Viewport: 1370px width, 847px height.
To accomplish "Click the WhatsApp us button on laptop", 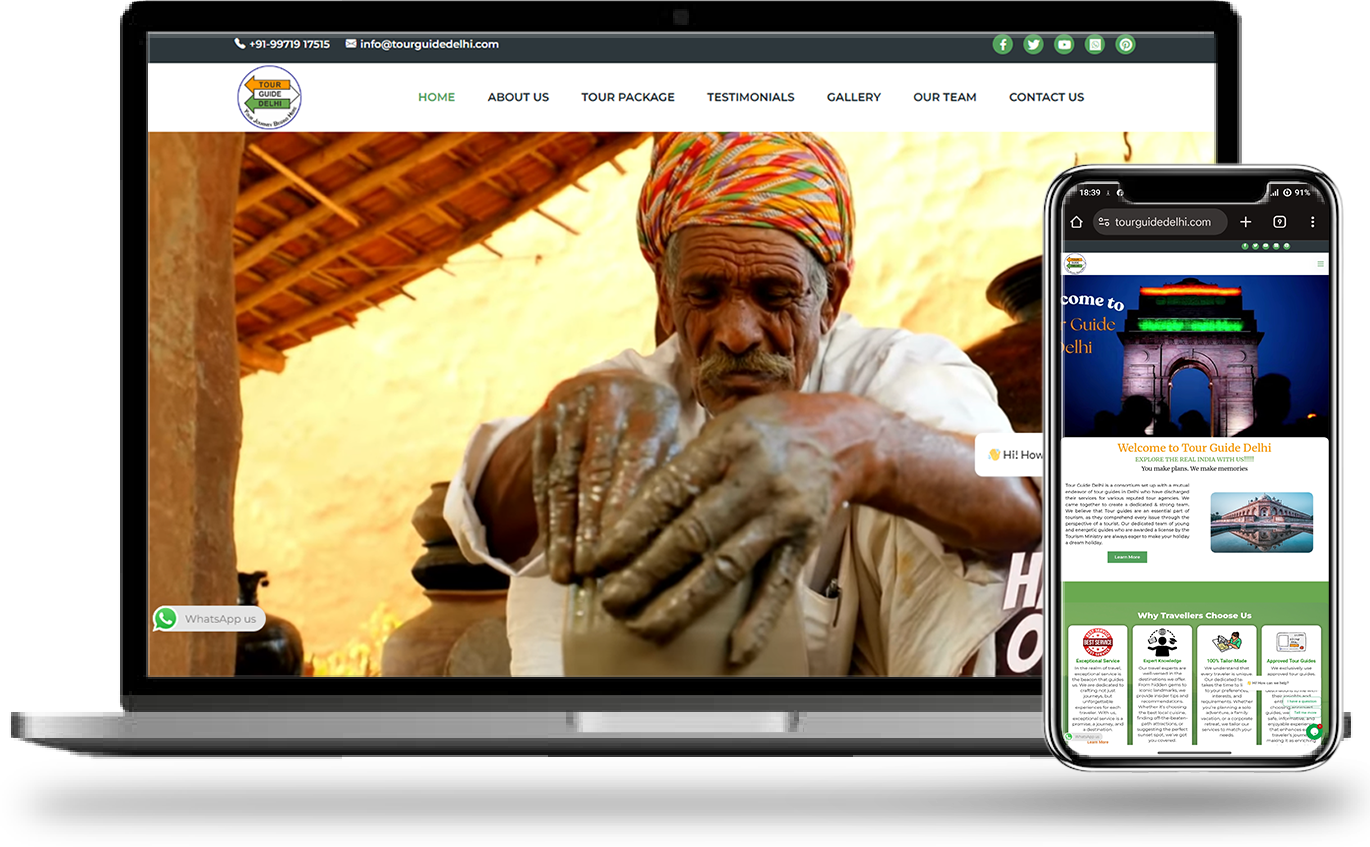I will point(209,619).
